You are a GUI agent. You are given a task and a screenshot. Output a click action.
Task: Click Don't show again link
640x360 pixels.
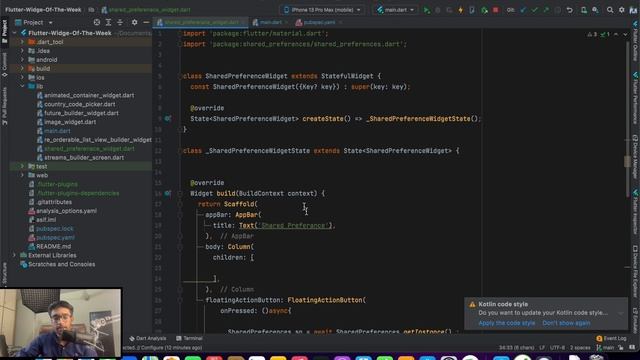pos(566,323)
